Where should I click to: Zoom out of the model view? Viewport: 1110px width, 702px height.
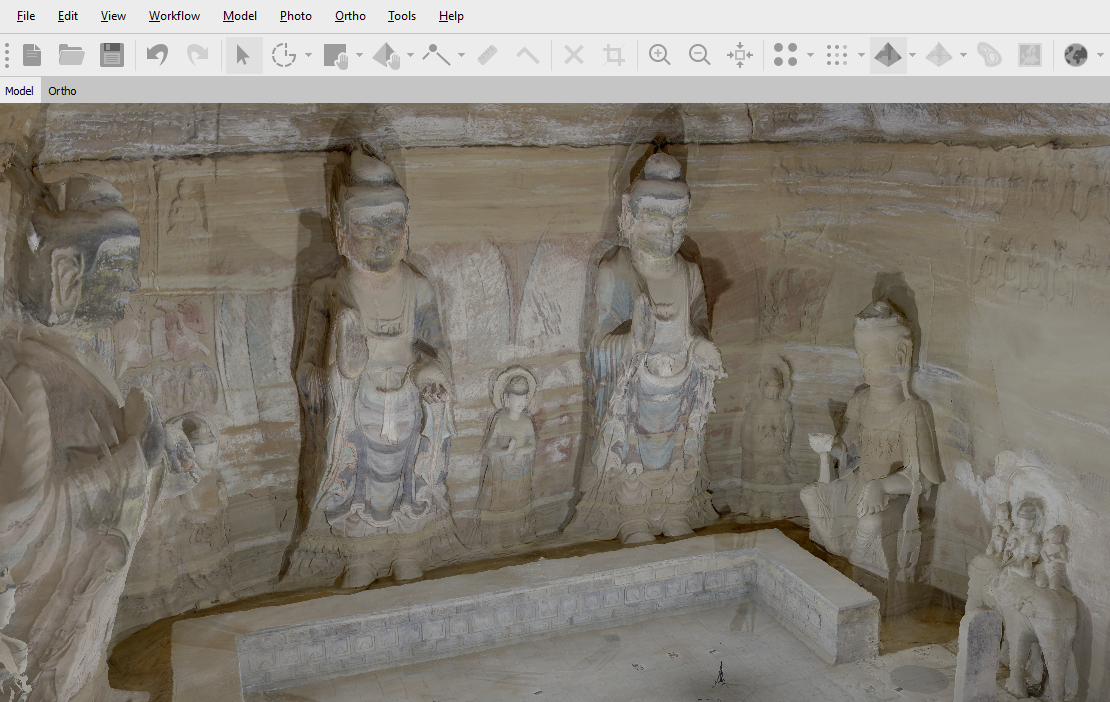[x=699, y=54]
